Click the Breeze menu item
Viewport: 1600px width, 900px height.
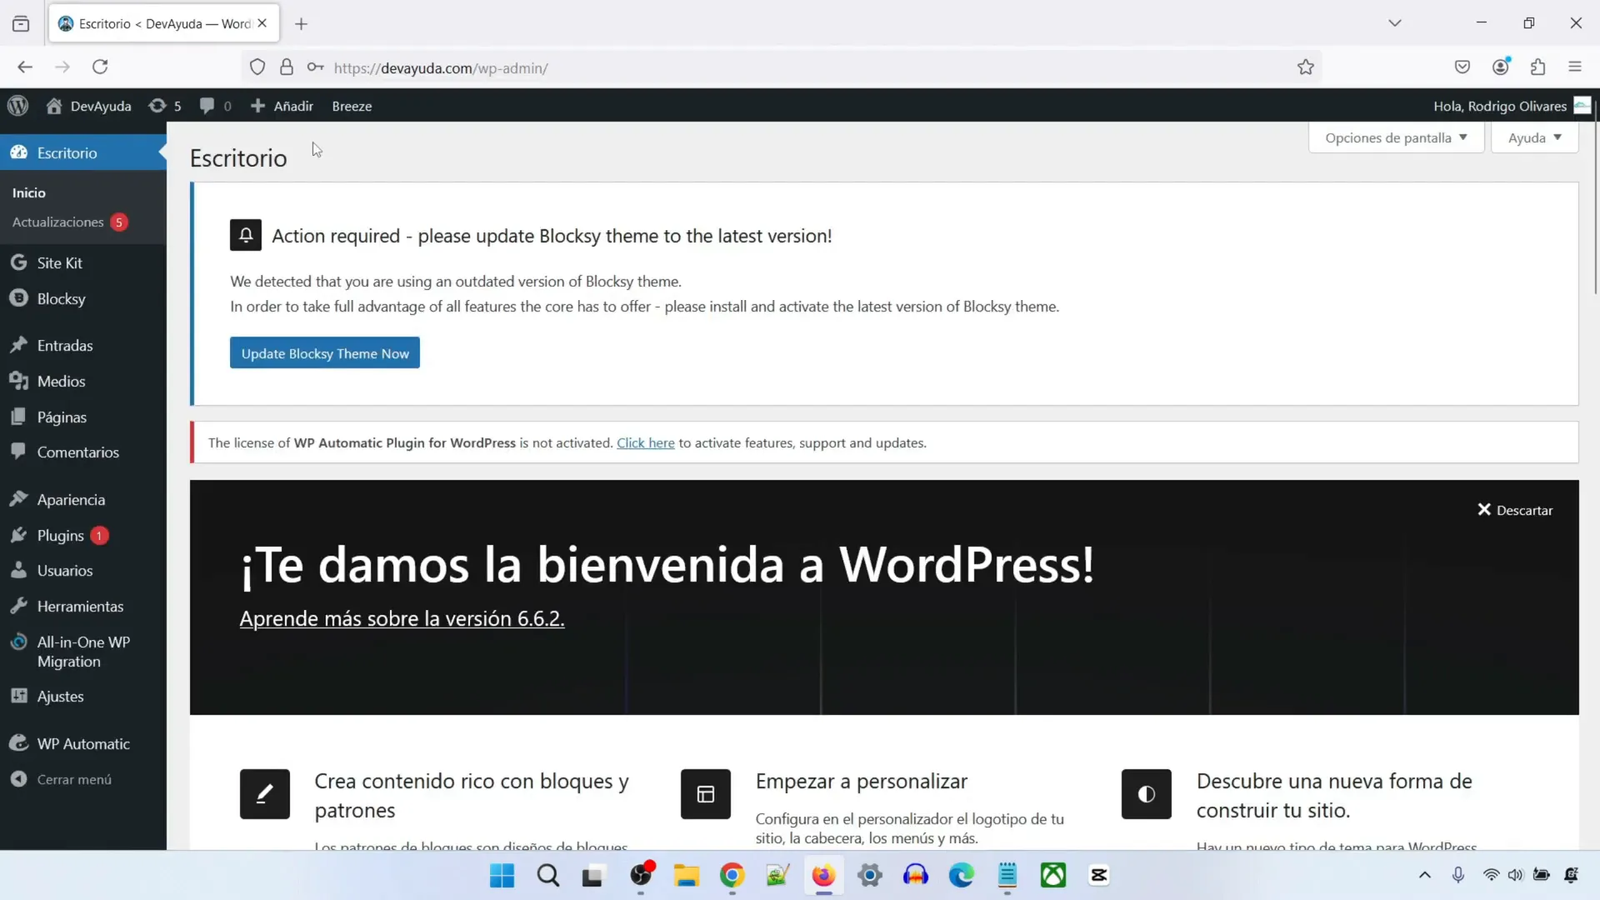point(351,106)
